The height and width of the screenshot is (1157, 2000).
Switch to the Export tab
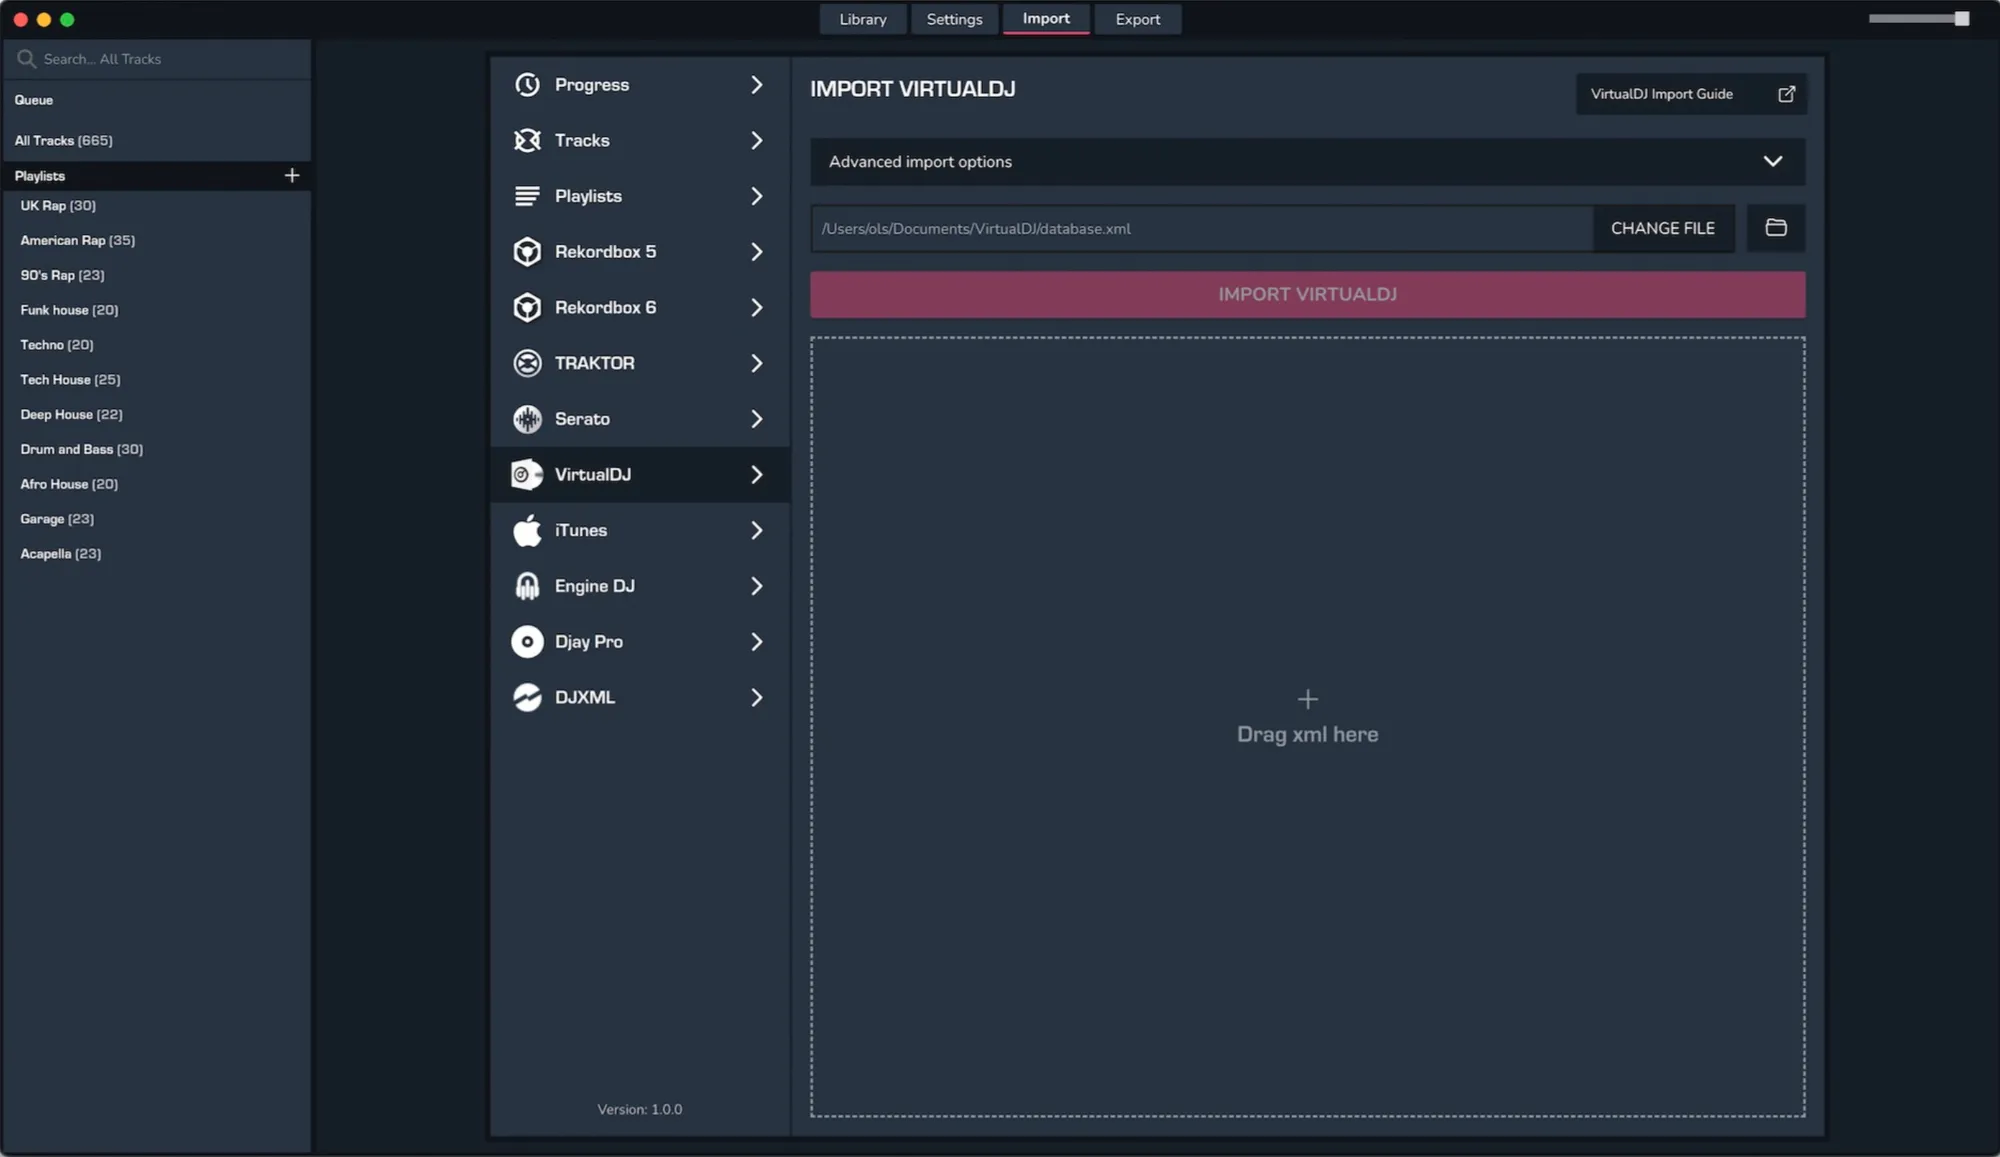pyautogui.click(x=1137, y=19)
